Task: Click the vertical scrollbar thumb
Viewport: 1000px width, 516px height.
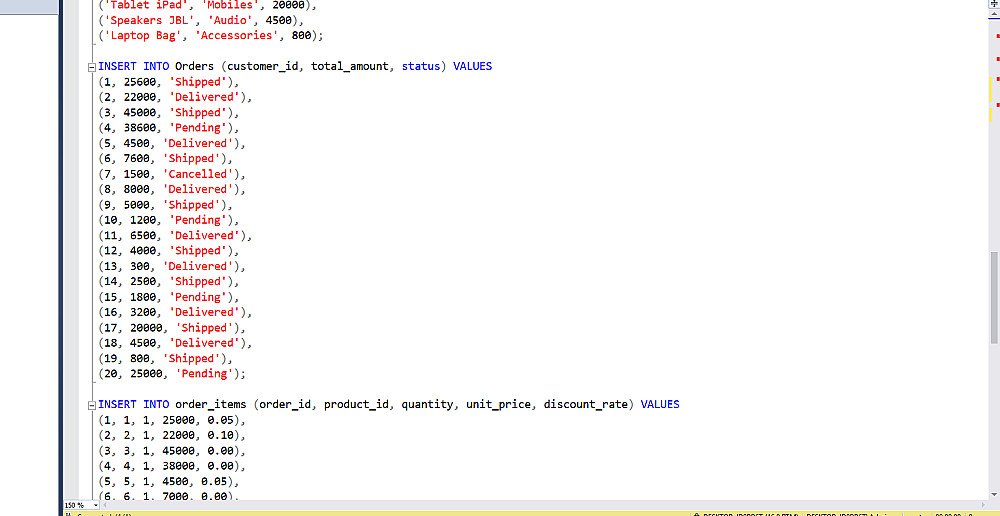Action: [x=994, y=298]
